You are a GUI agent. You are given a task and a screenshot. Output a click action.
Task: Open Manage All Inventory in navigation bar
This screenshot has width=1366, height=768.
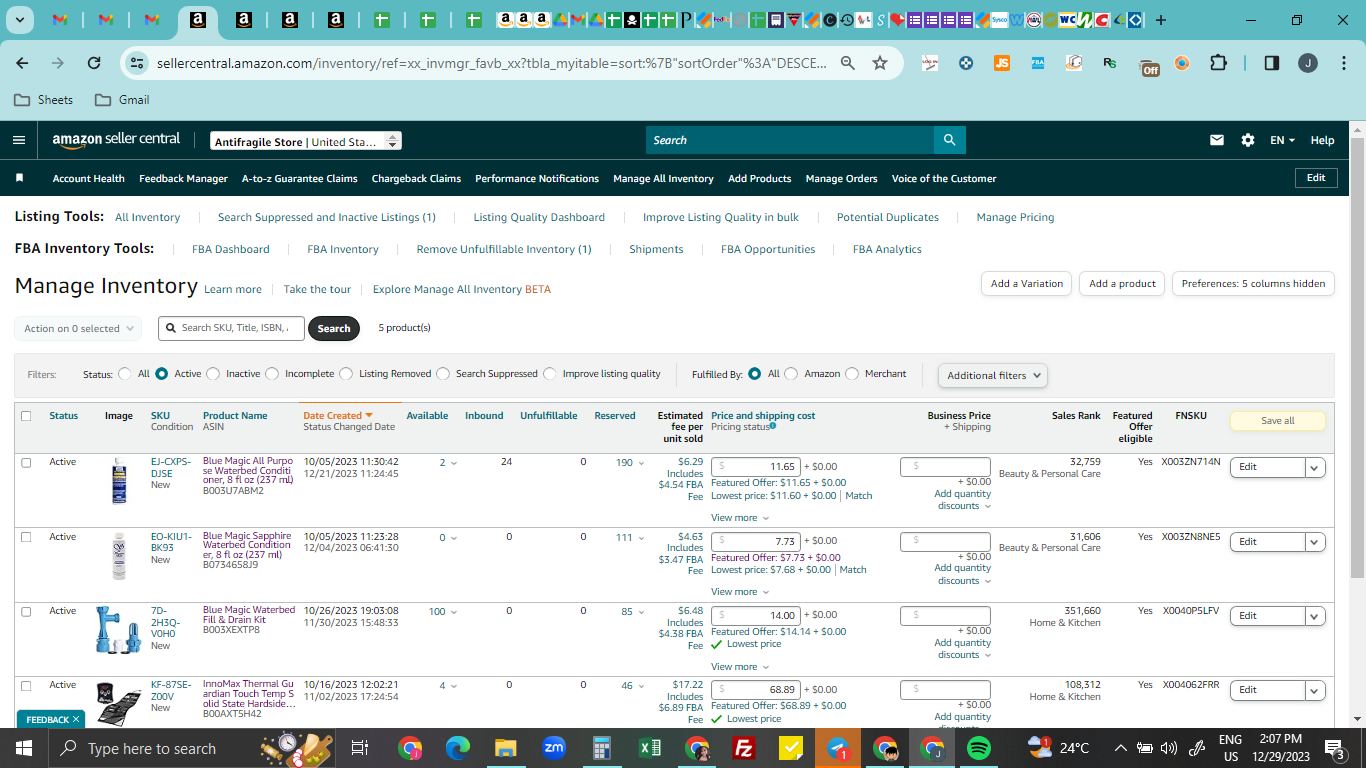click(663, 178)
